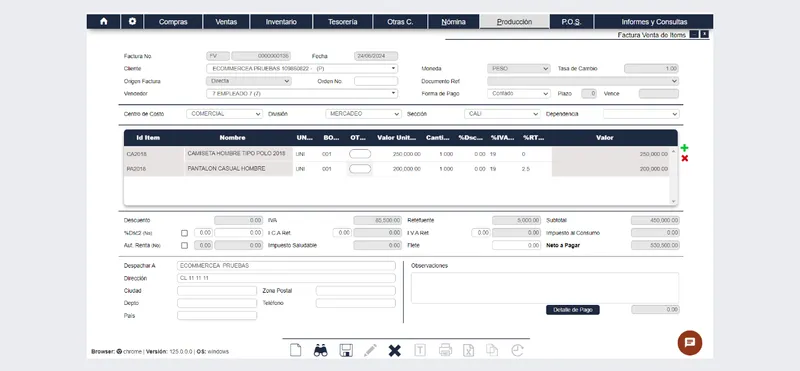This screenshot has height=371, width=800.
Task: Click the I V A Ret. percentage field
Action: (x=481, y=233)
